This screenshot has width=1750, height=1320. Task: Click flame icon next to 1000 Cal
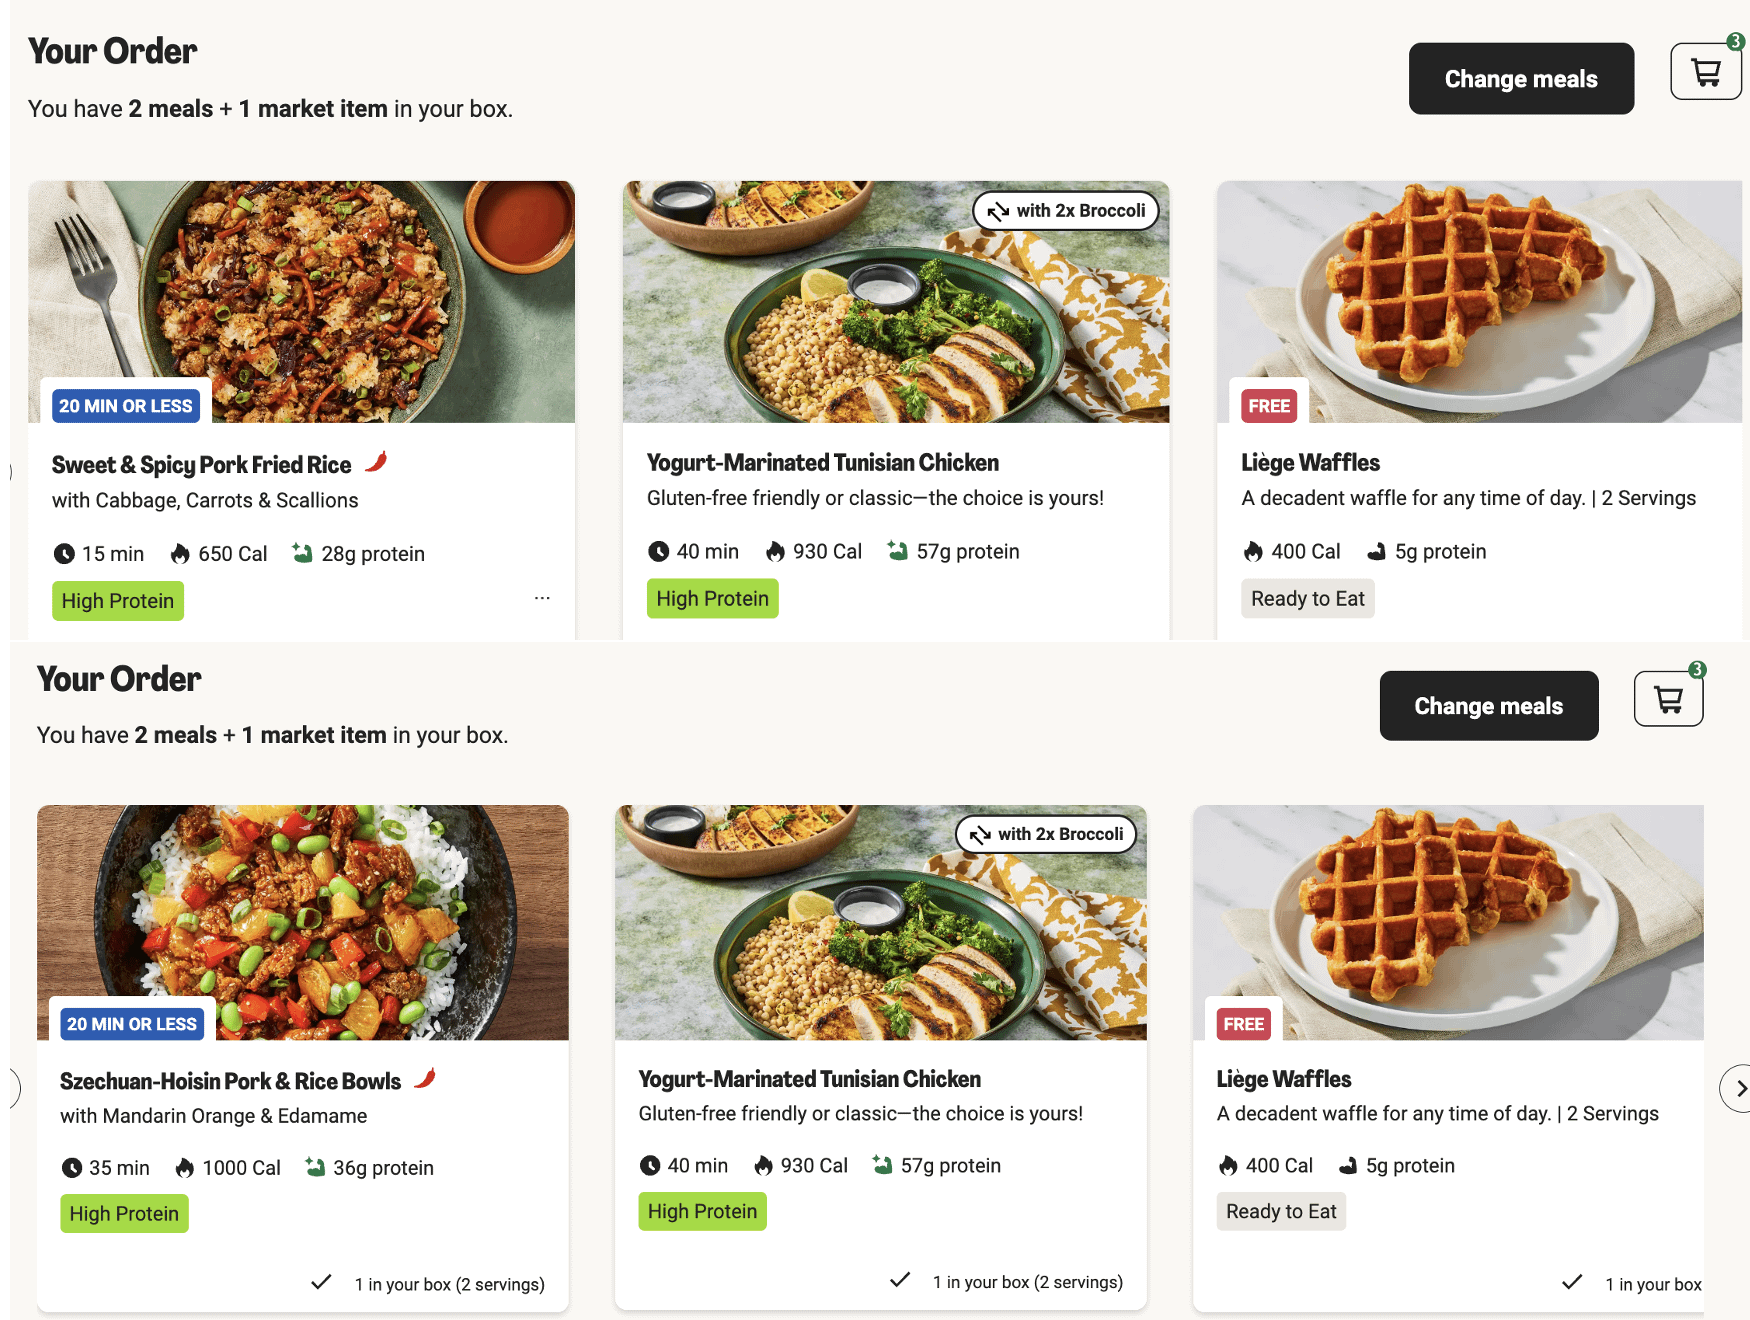pos(185,1168)
